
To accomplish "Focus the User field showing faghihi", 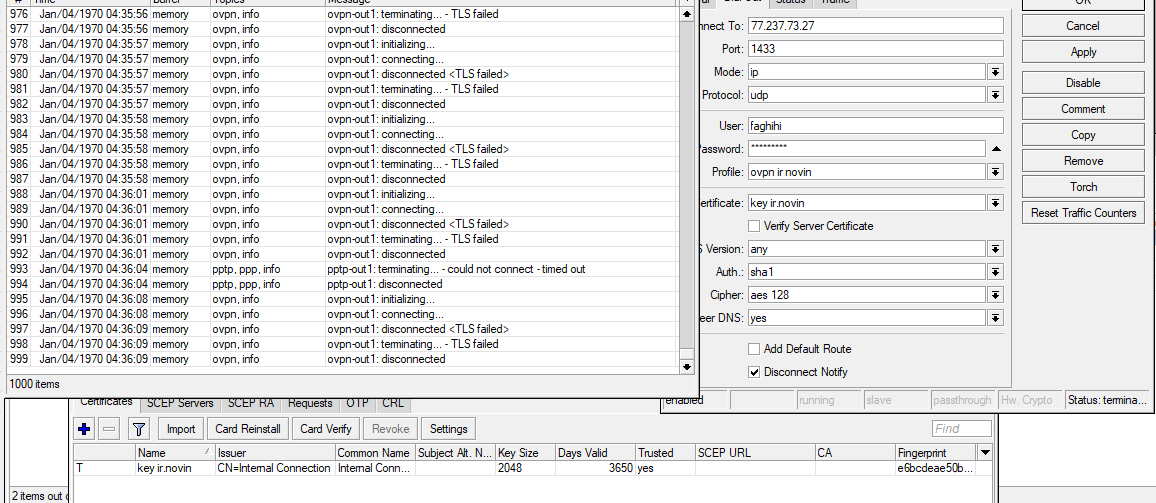I will coord(876,125).
